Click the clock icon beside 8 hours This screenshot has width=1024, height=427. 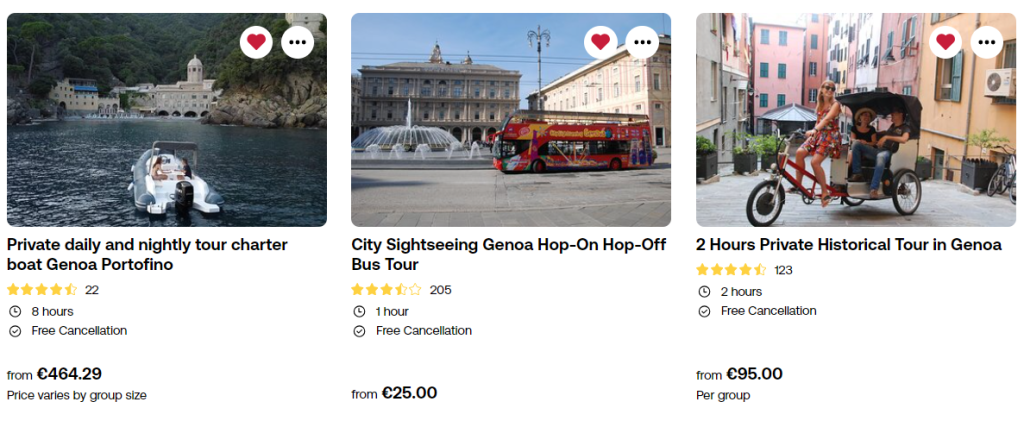(15, 311)
